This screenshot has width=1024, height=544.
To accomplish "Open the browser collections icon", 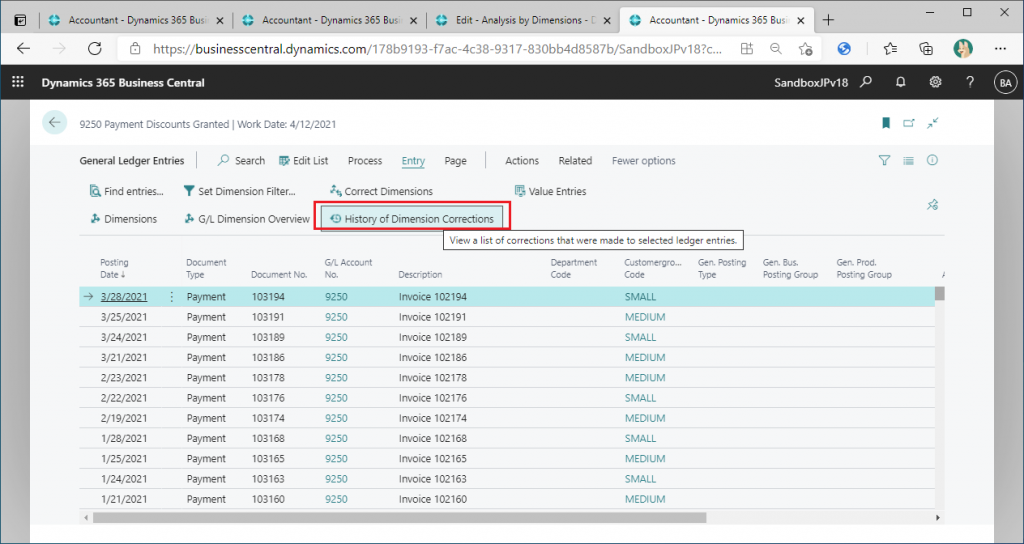I will coord(925,48).
